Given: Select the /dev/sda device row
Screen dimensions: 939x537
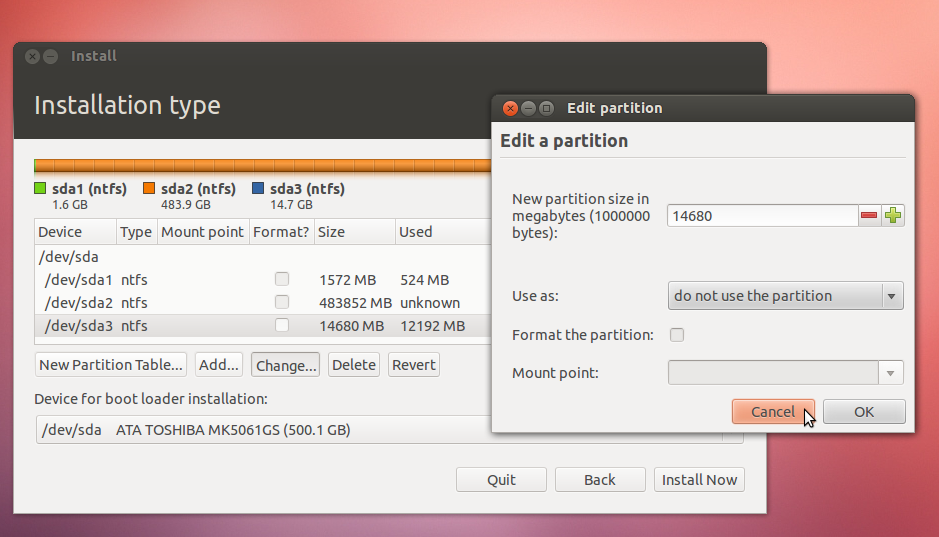Looking at the screenshot, I should click(x=263, y=257).
